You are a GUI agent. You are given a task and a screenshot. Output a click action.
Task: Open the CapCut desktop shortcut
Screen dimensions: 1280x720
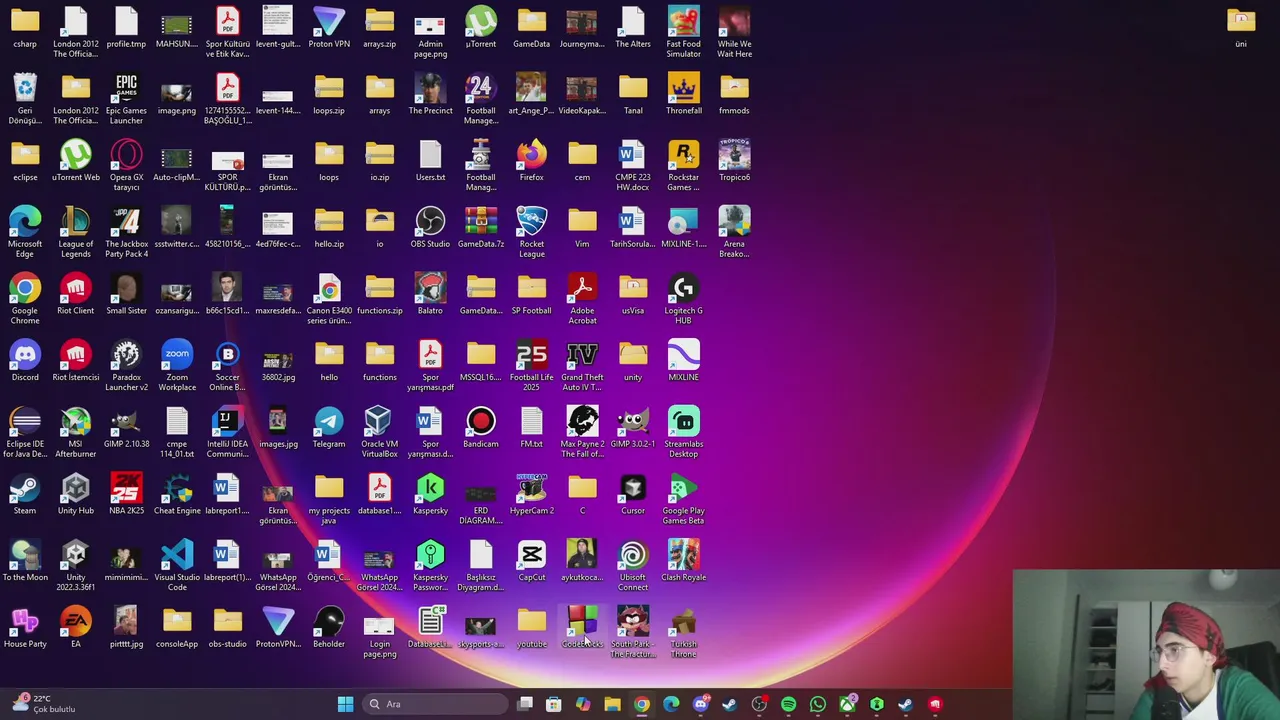click(x=531, y=560)
